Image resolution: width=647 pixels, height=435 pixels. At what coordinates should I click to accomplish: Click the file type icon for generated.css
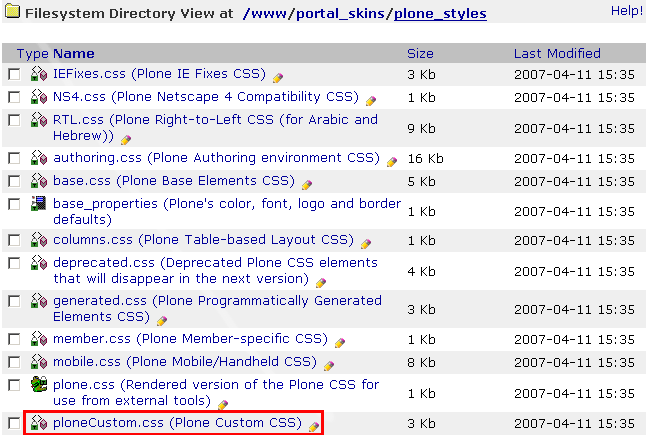click(39, 301)
